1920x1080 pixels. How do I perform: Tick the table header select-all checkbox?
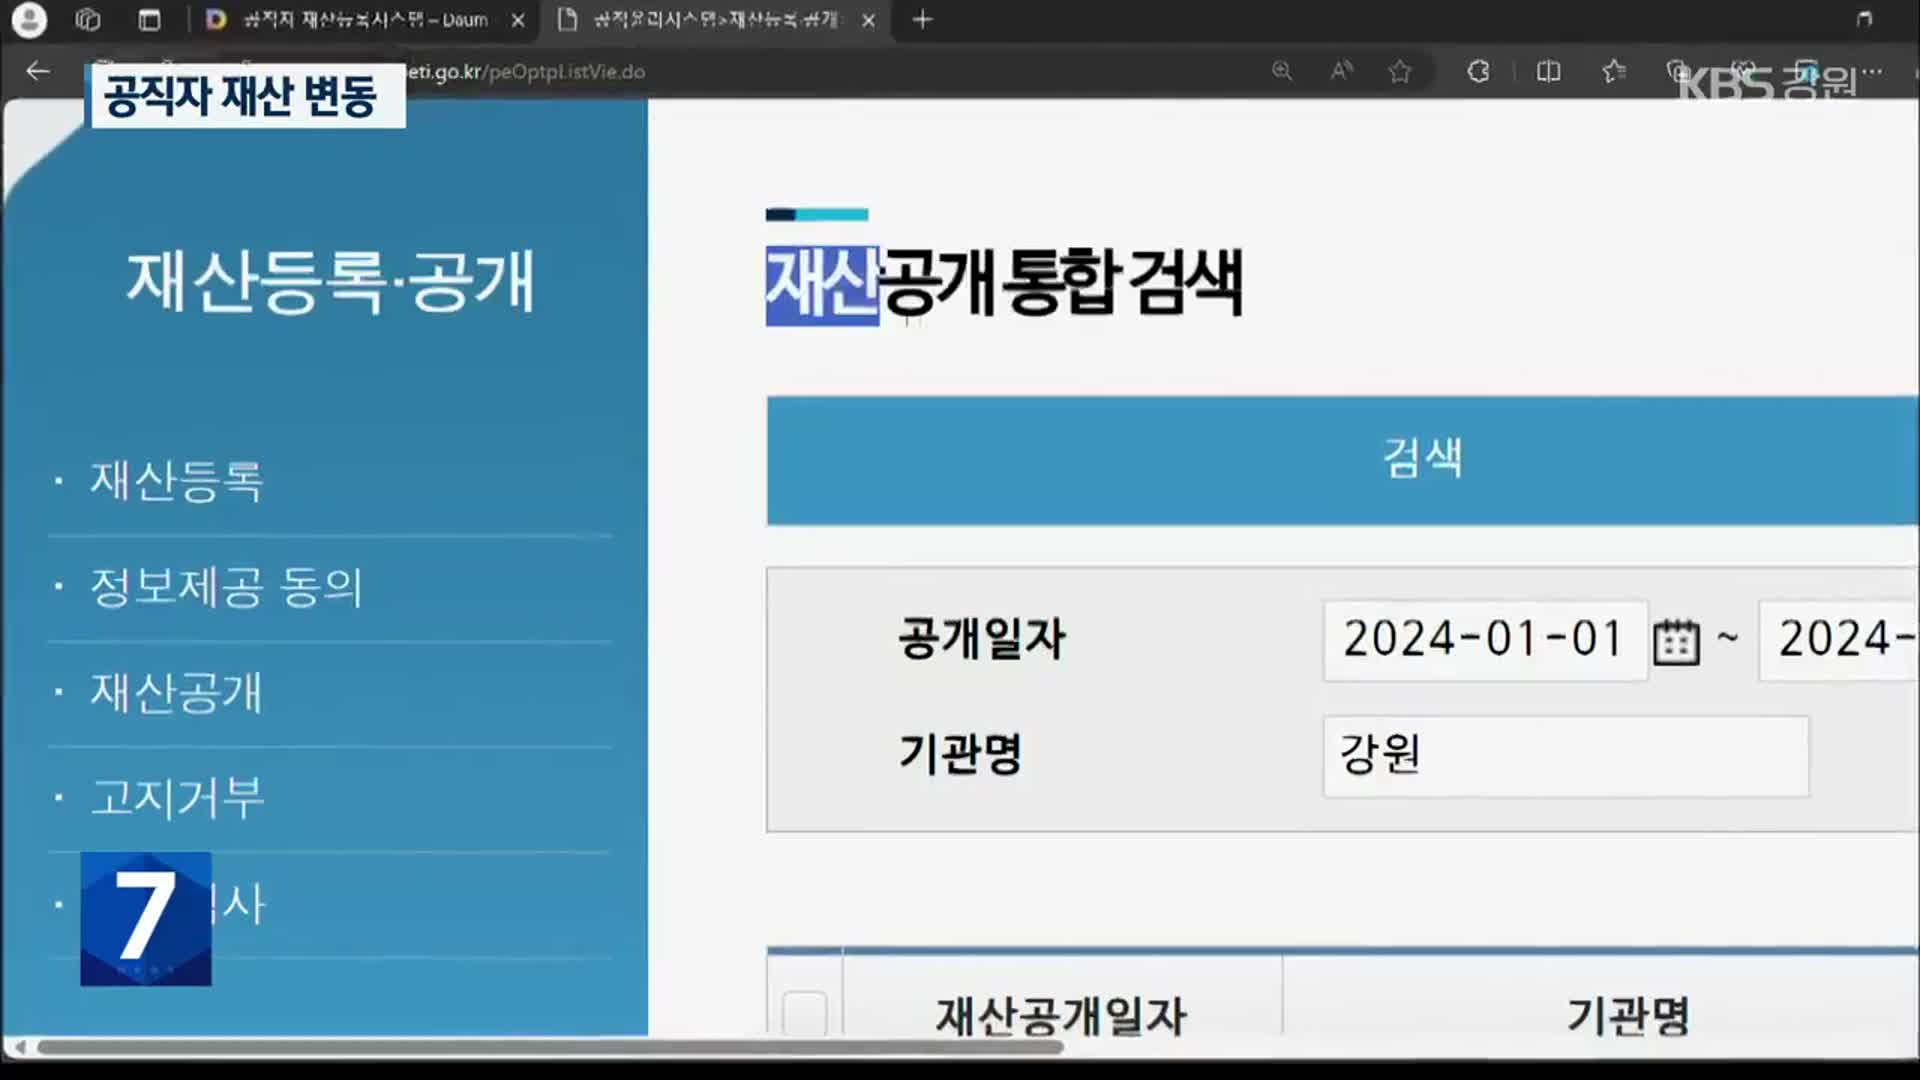click(804, 1012)
